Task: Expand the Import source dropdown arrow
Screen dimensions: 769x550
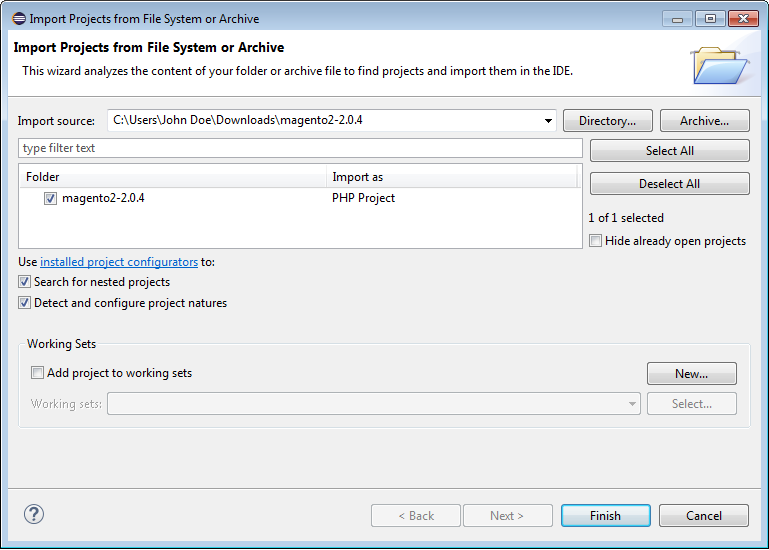Action: tap(548, 121)
